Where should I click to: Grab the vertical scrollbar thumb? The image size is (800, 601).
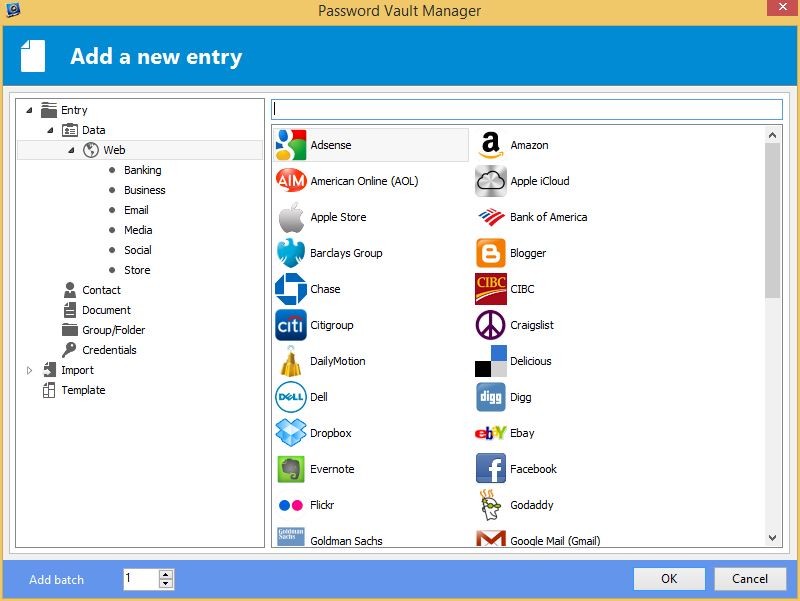click(772, 220)
